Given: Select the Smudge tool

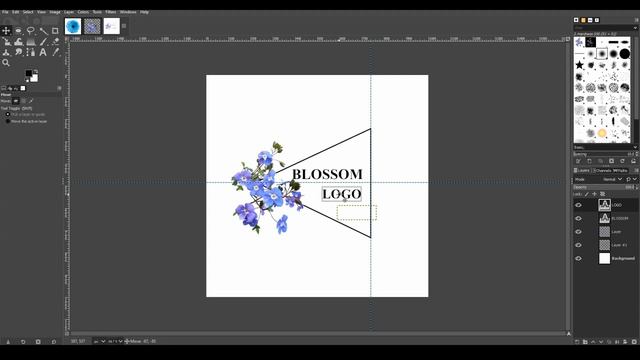Looking at the screenshot, I should 18,52.
